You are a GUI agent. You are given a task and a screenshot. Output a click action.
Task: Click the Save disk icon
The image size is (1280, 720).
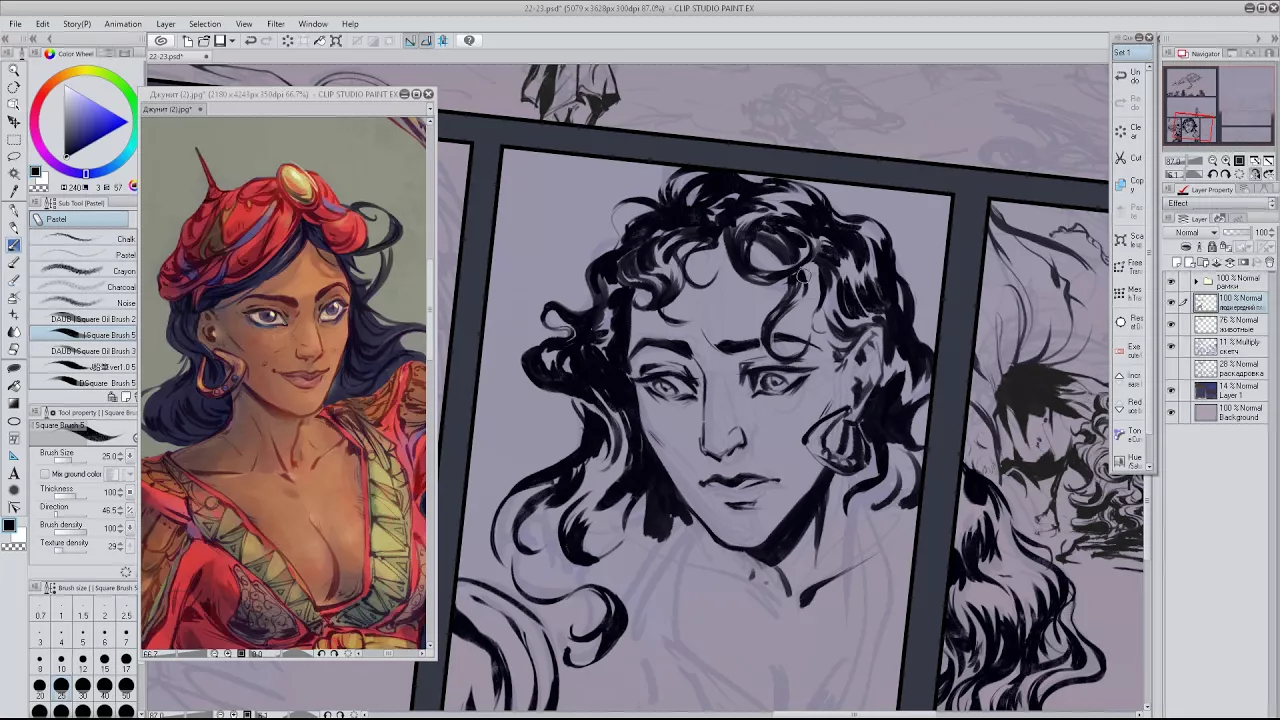[220, 41]
